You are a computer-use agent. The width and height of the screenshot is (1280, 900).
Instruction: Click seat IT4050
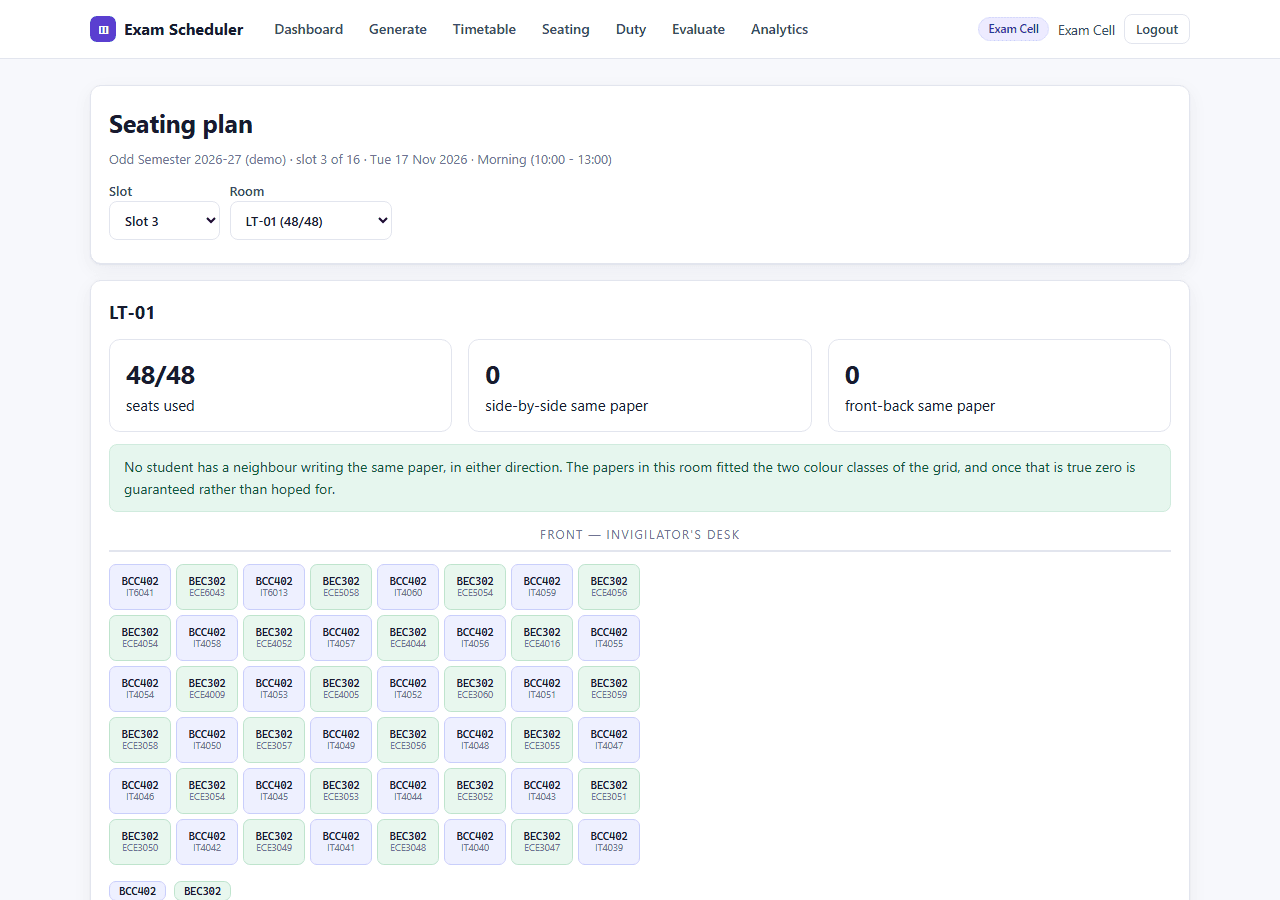tap(207, 740)
